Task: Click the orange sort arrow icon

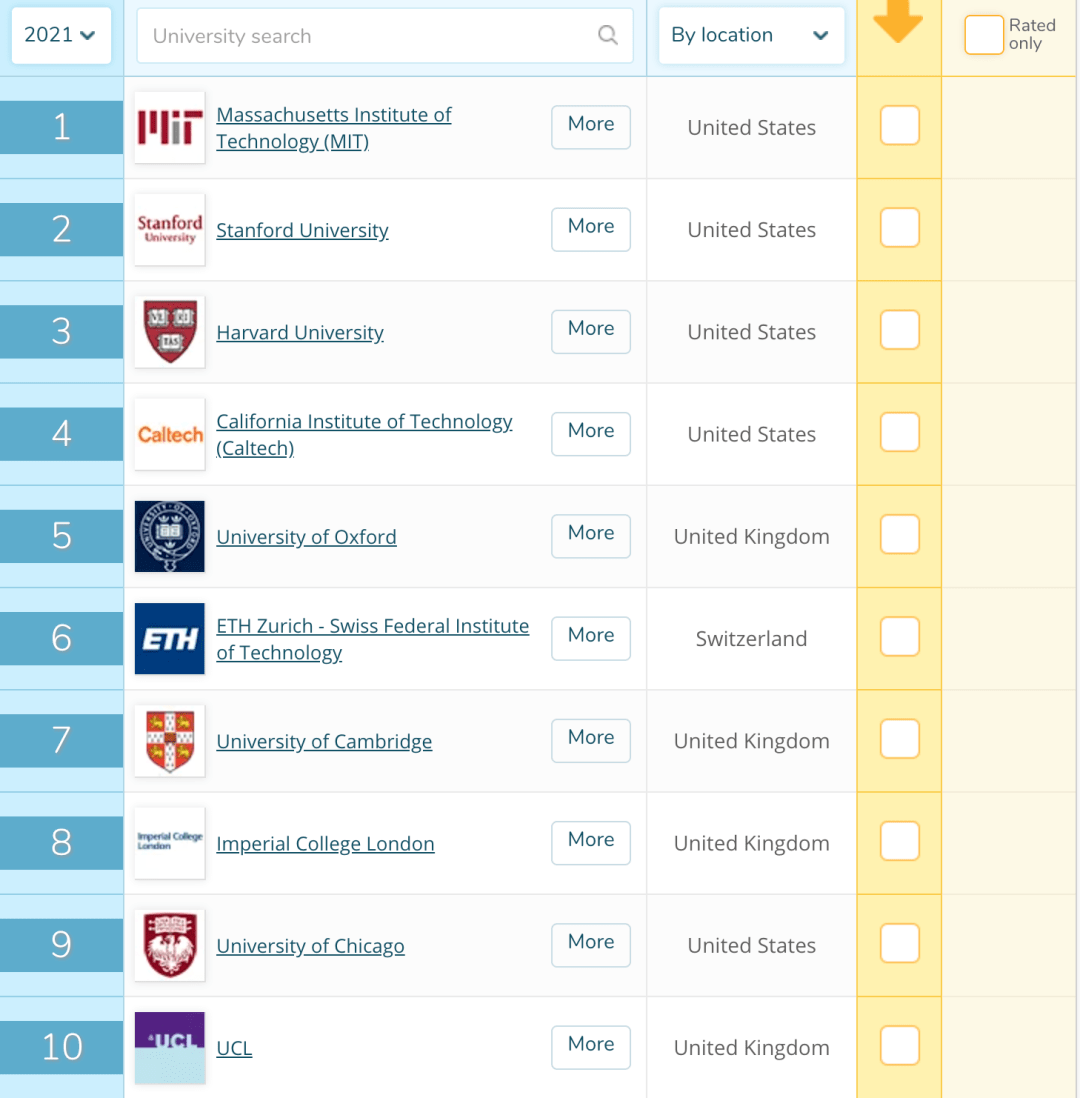Action: click(x=898, y=21)
